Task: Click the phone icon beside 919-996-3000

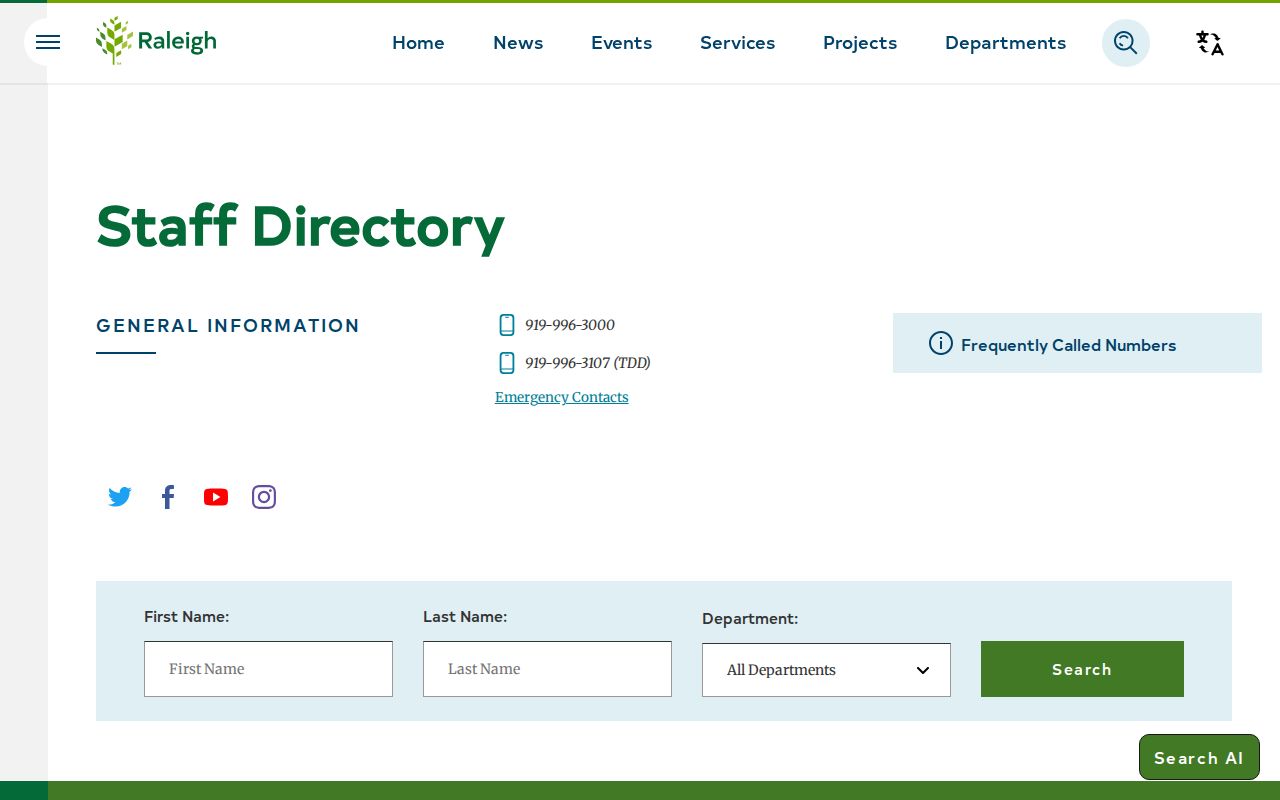Action: (x=507, y=325)
